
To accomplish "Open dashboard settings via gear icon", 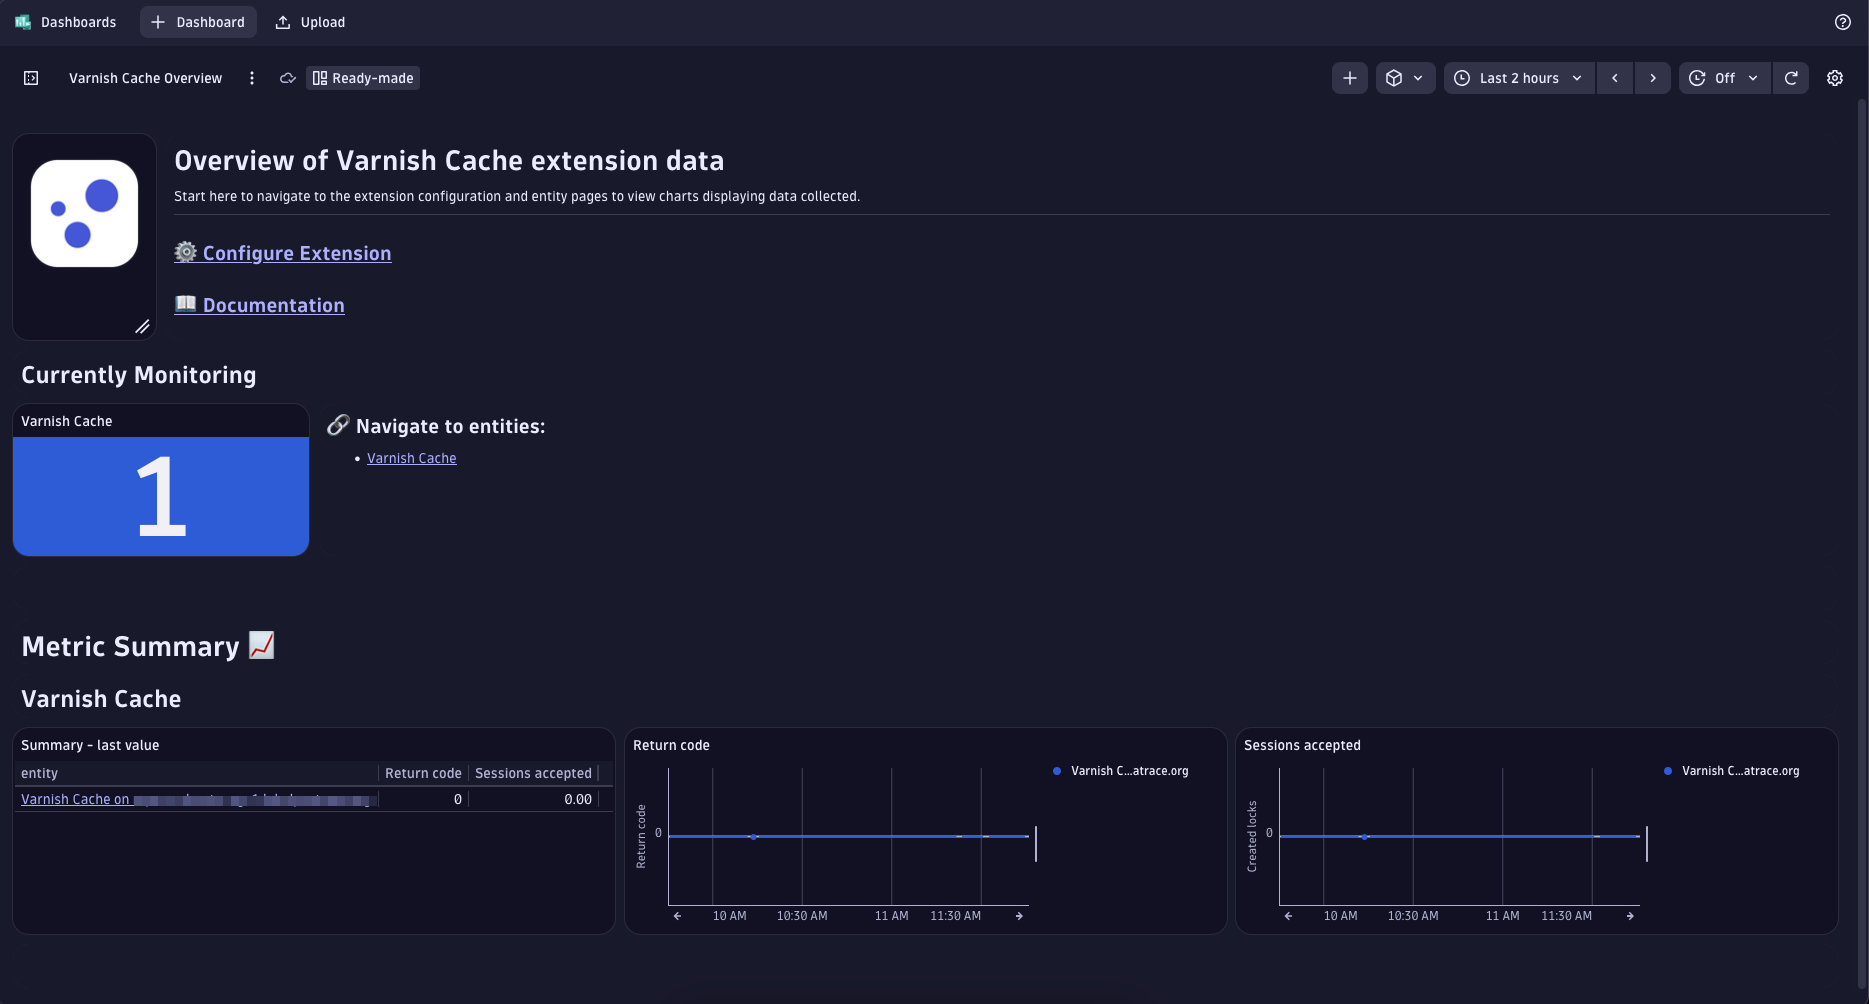I will click(1835, 77).
